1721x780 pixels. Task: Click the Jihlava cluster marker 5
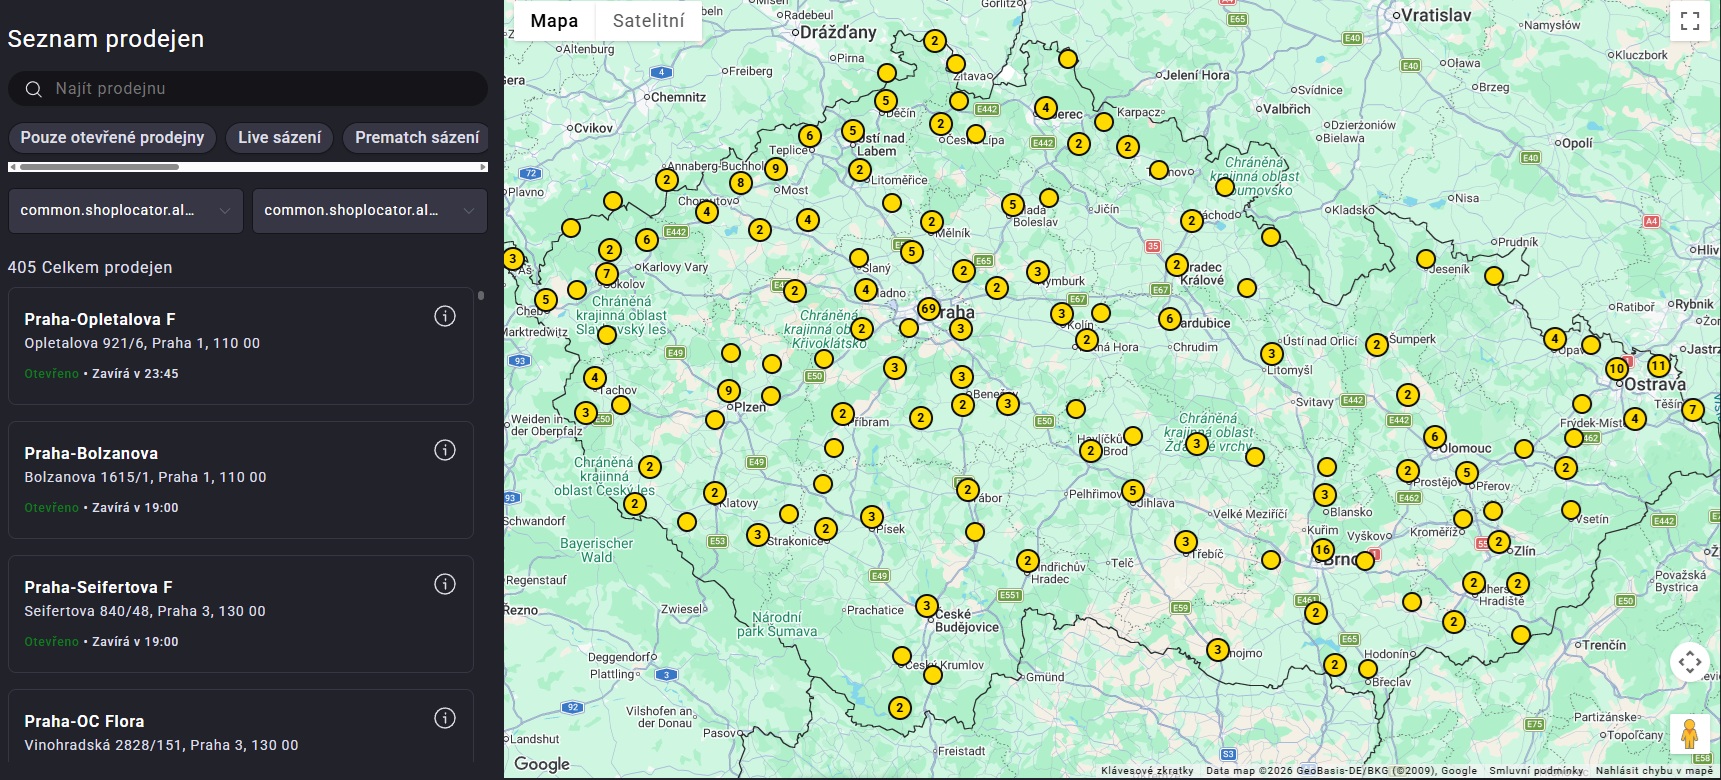point(1132,491)
